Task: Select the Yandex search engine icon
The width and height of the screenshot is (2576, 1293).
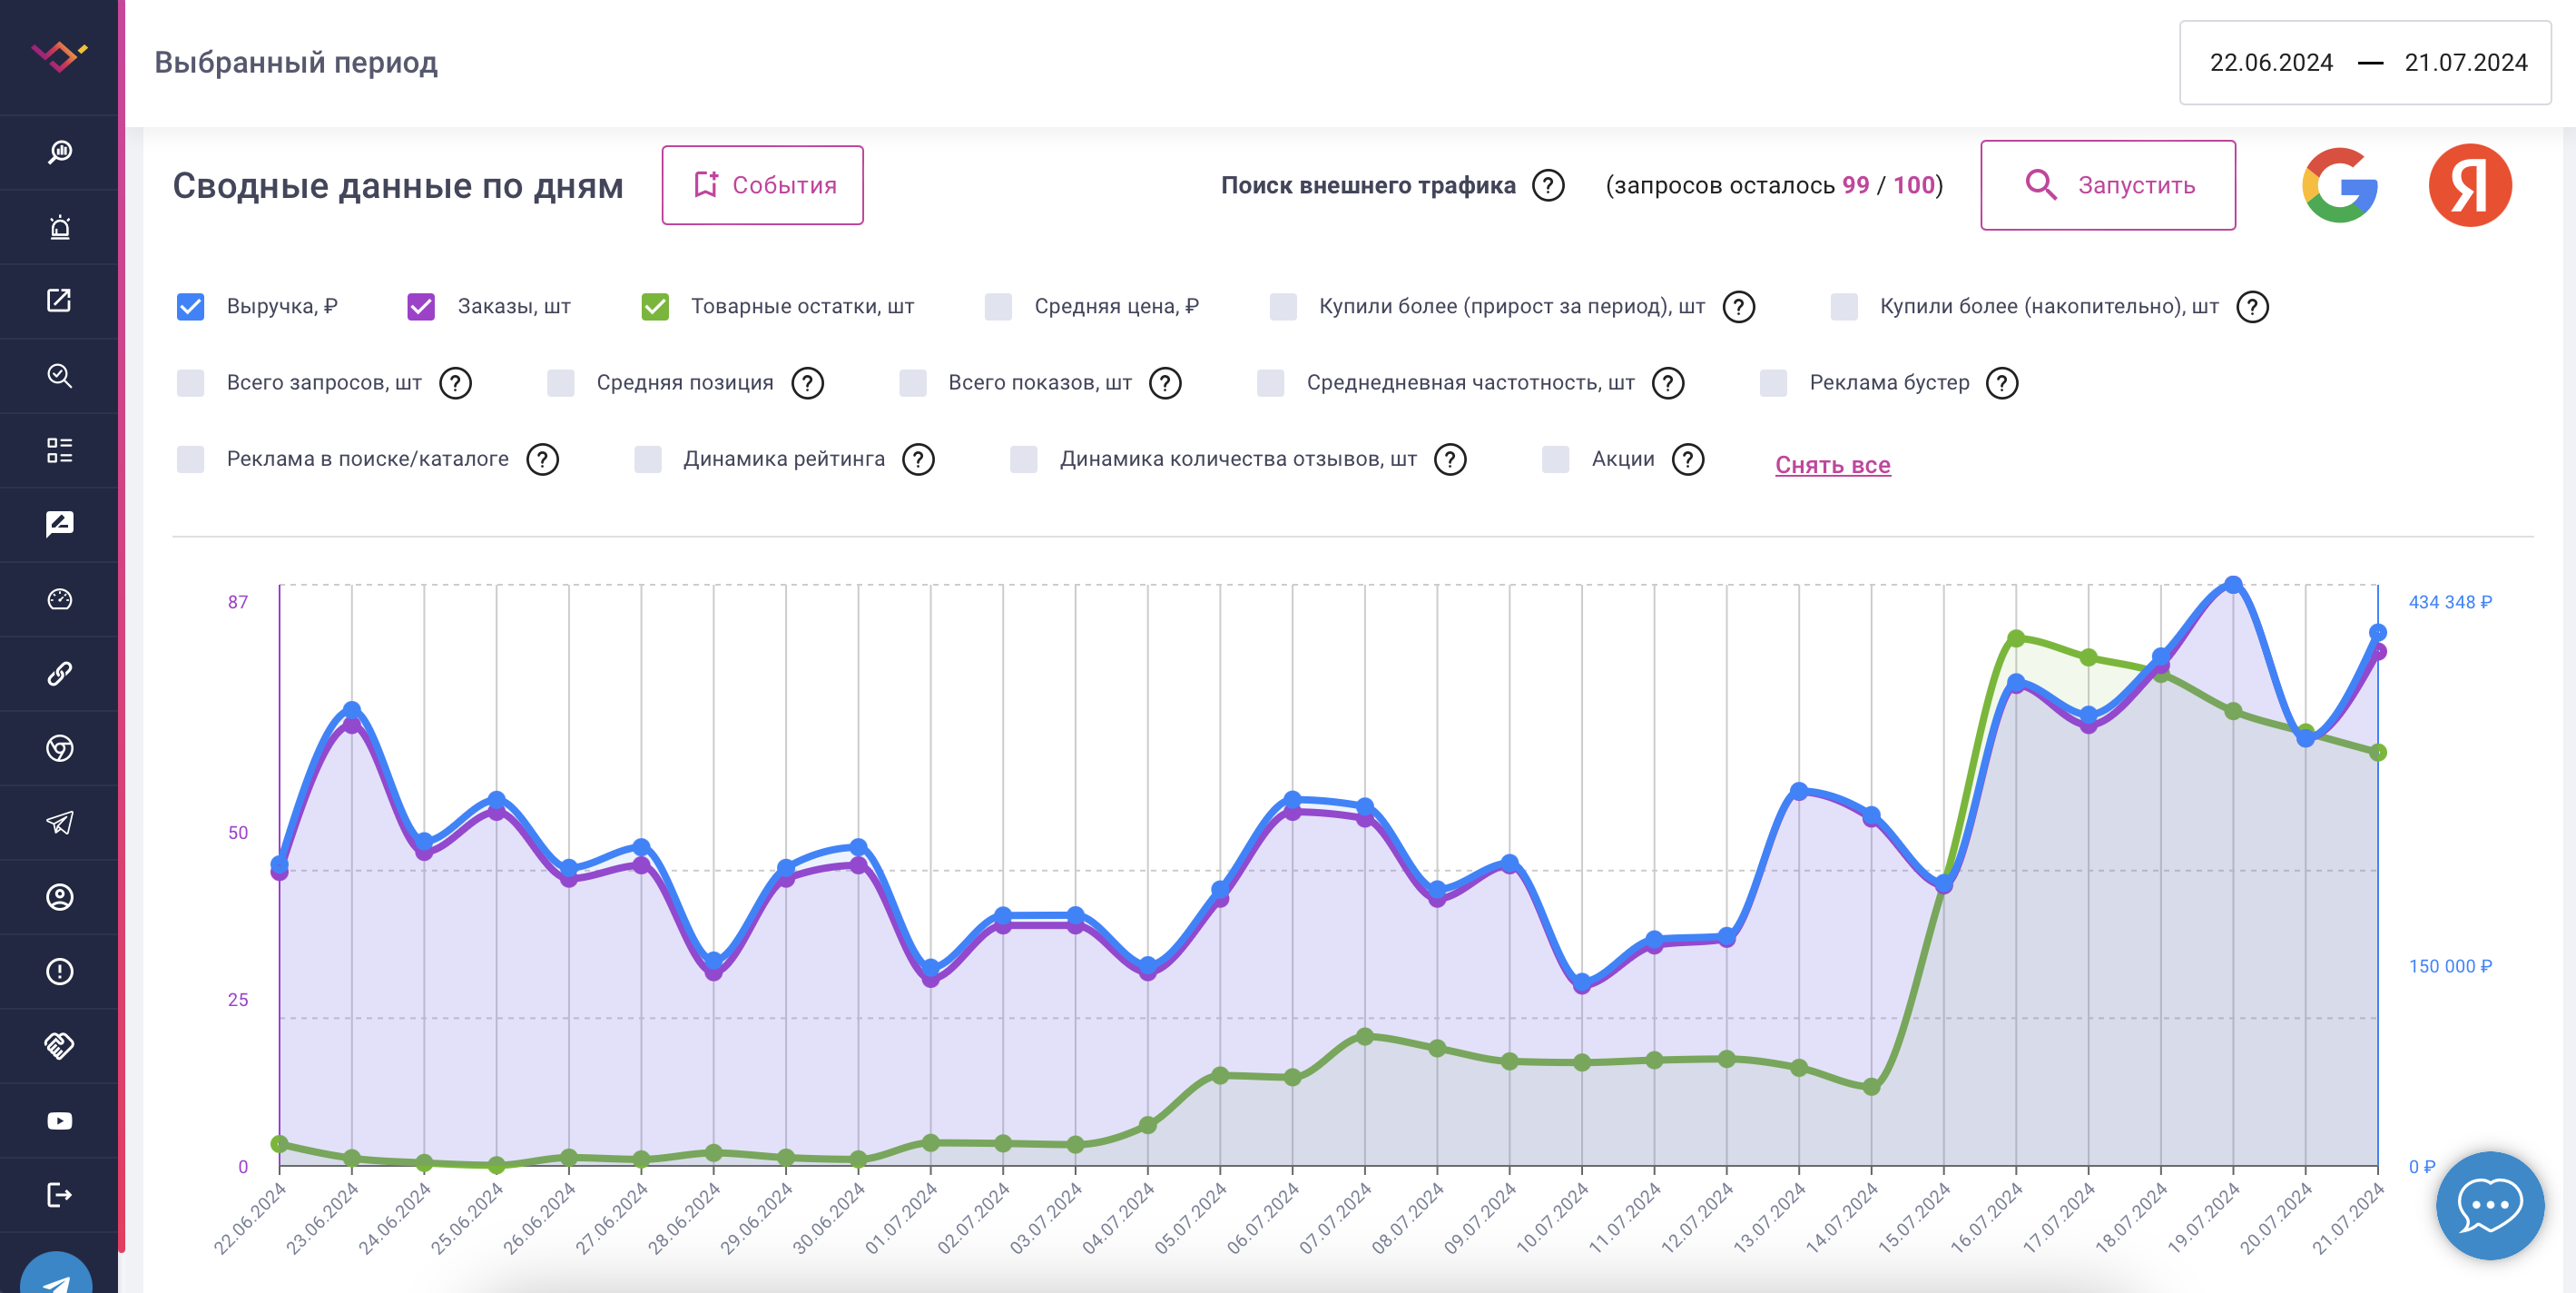Action: (2469, 185)
